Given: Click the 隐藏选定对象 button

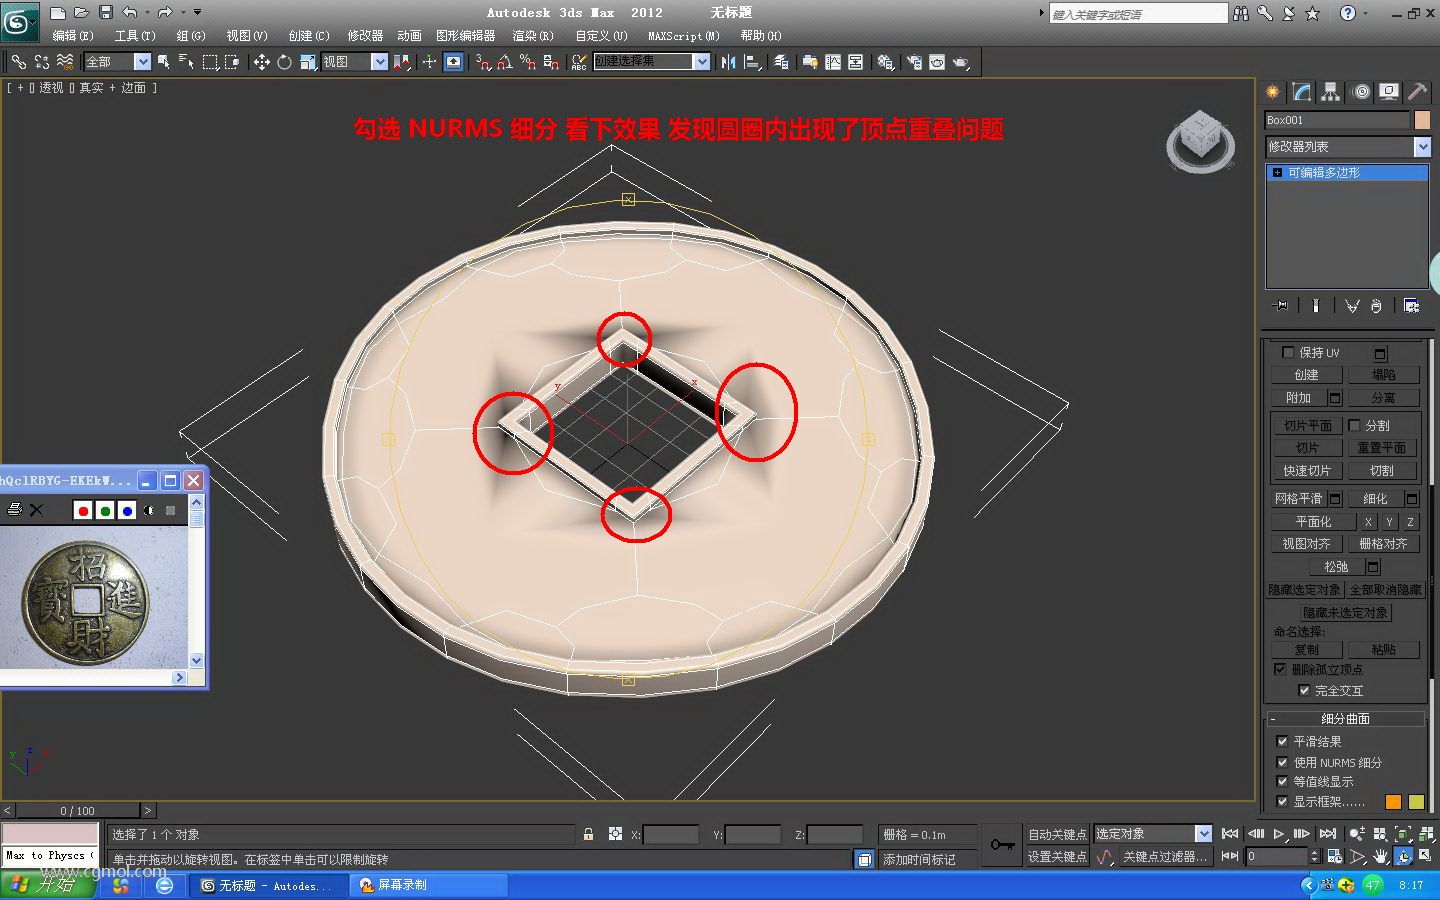Looking at the screenshot, I should coord(1304,590).
